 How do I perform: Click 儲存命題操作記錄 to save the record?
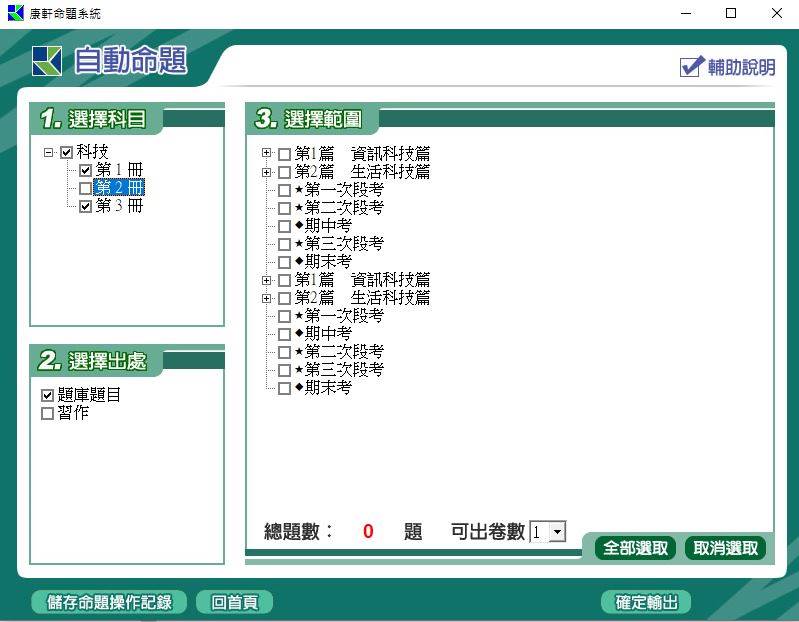click(x=109, y=602)
